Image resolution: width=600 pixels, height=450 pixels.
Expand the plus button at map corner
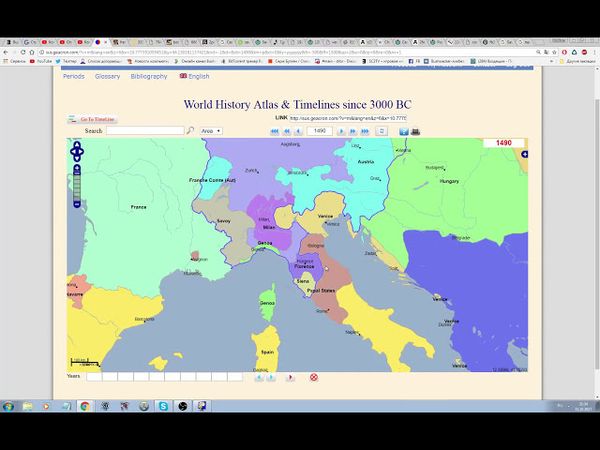click(525, 154)
